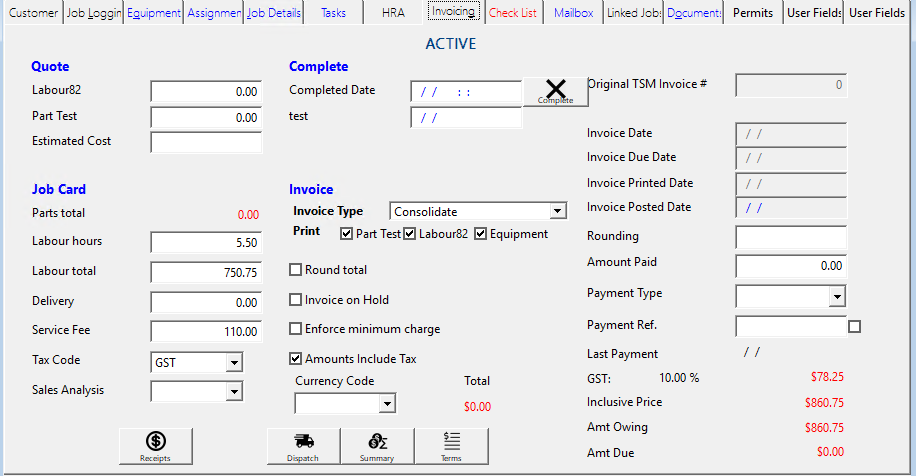Image resolution: width=916 pixels, height=476 pixels.
Task: Open the Currency Code dropdown
Action: click(387, 404)
